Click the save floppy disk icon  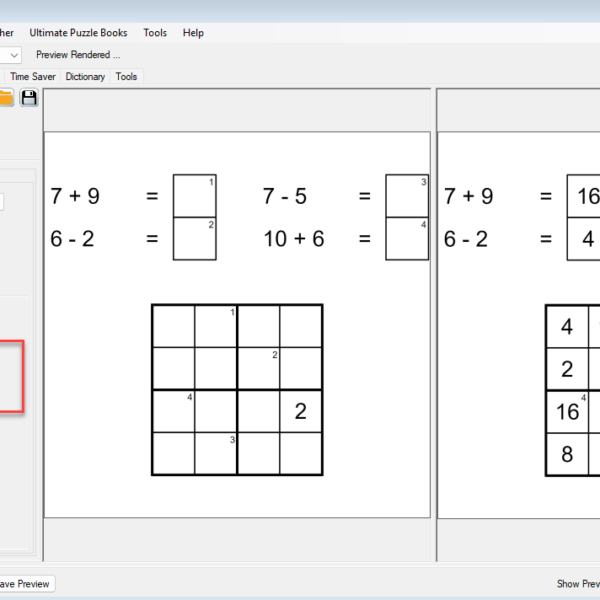29,98
